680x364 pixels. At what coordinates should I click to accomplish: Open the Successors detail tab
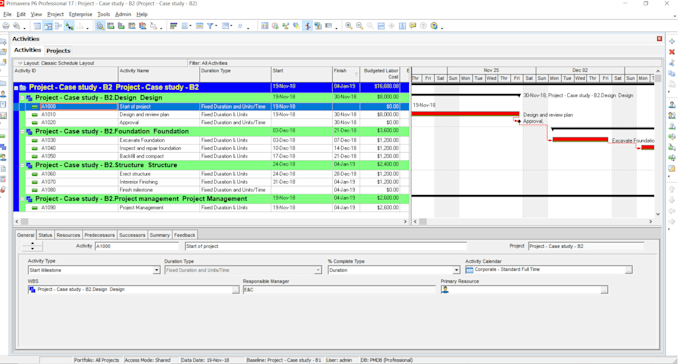coord(132,235)
